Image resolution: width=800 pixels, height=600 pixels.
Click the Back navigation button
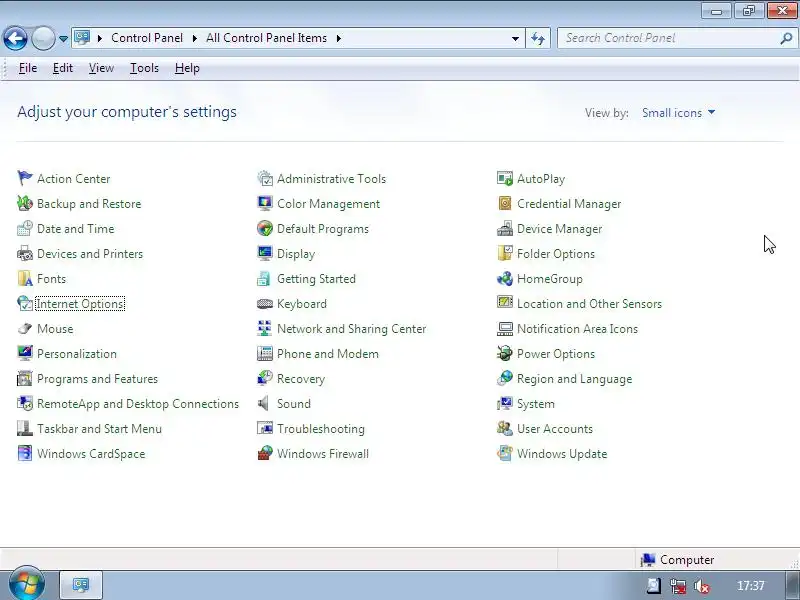15,38
